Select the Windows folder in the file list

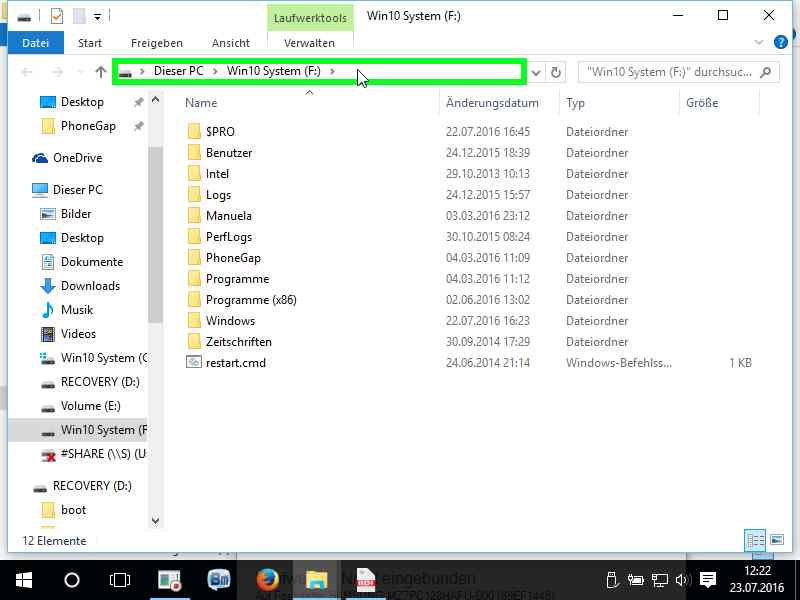230,320
